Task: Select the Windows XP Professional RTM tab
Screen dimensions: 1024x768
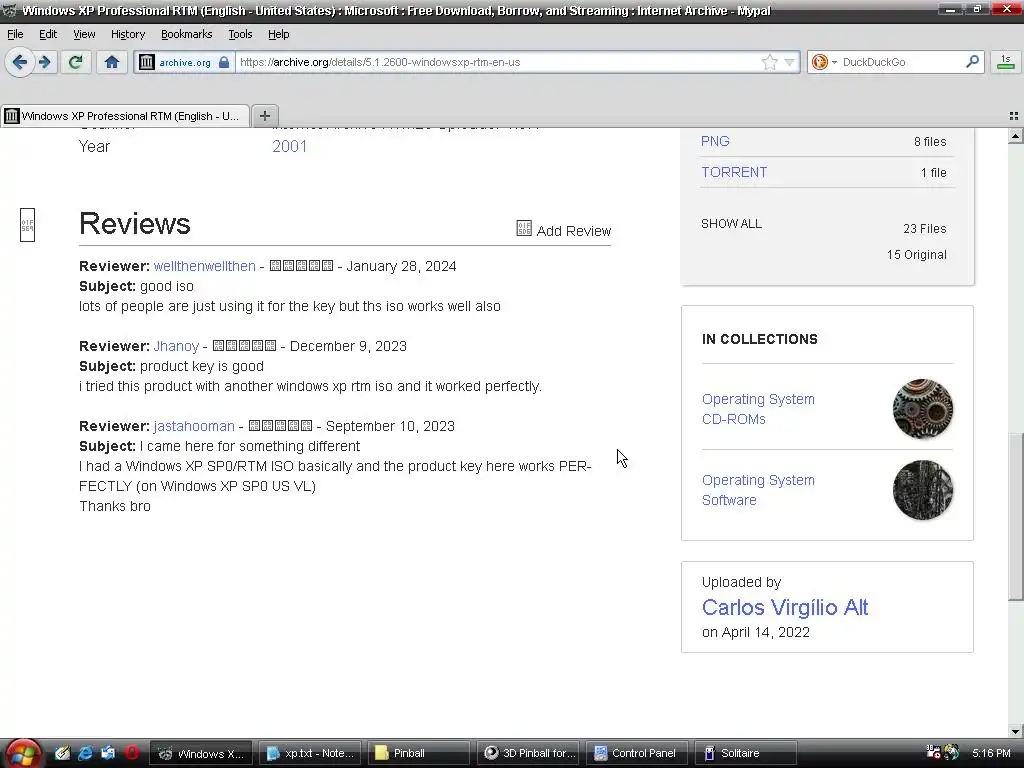Action: click(125, 116)
